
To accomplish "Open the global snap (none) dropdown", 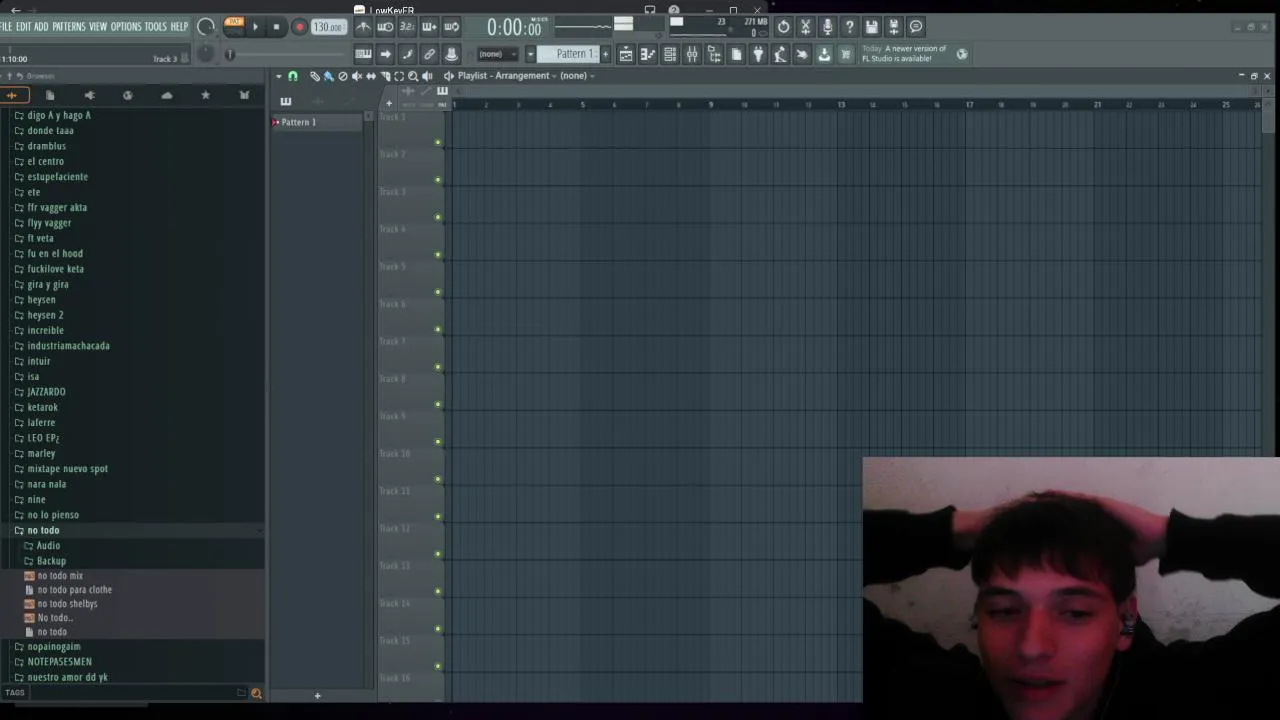I will coord(497,54).
